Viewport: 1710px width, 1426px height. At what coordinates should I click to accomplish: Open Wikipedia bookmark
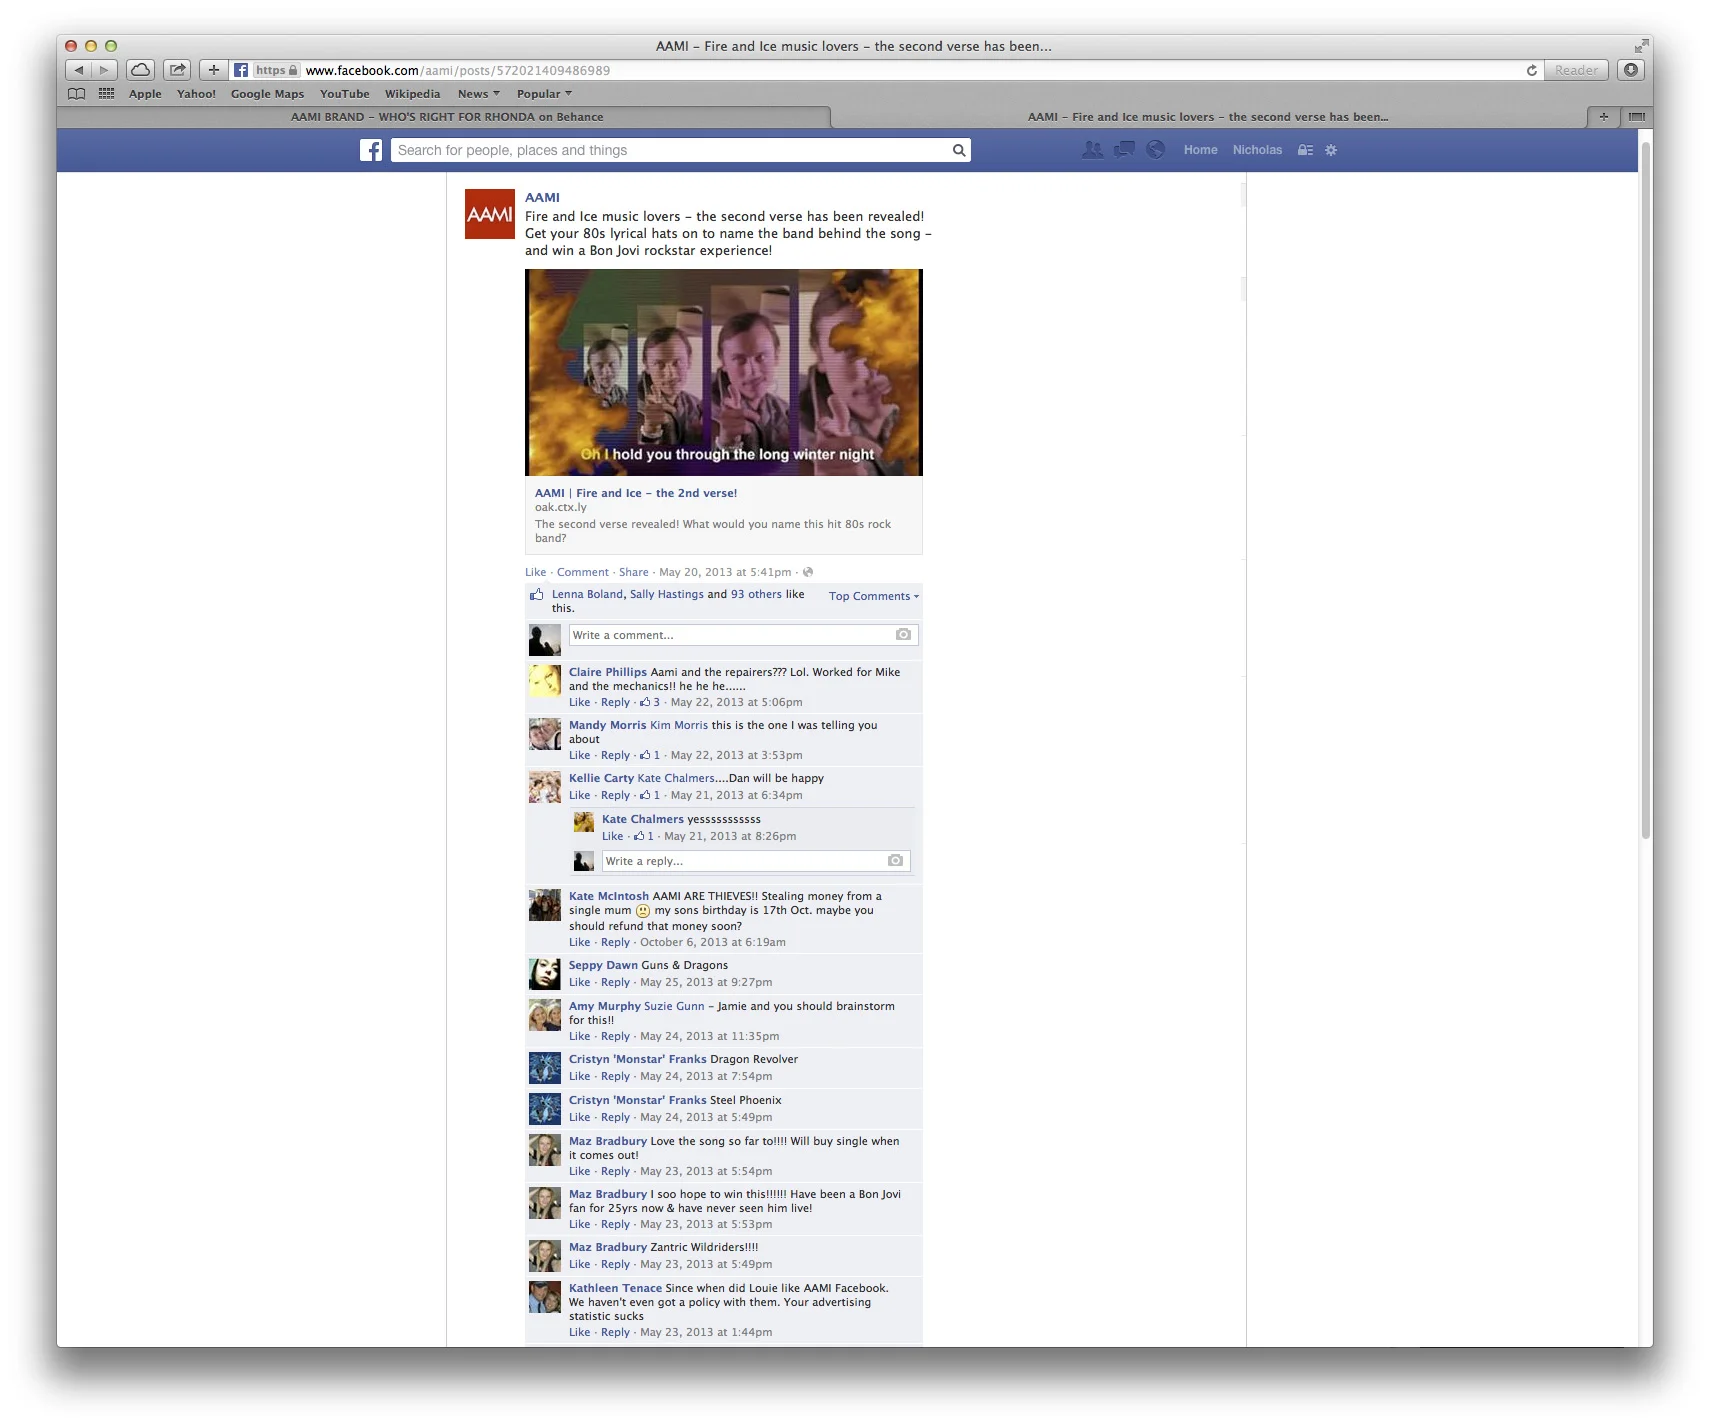coord(412,94)
